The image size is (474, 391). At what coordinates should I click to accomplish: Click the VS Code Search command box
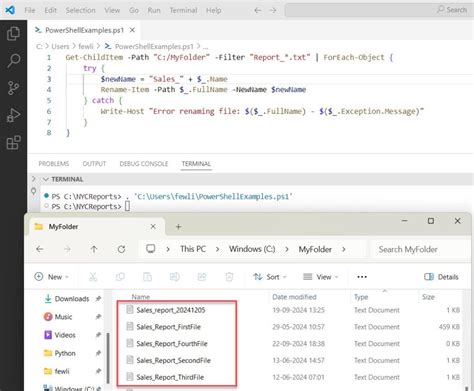point(379,10)
